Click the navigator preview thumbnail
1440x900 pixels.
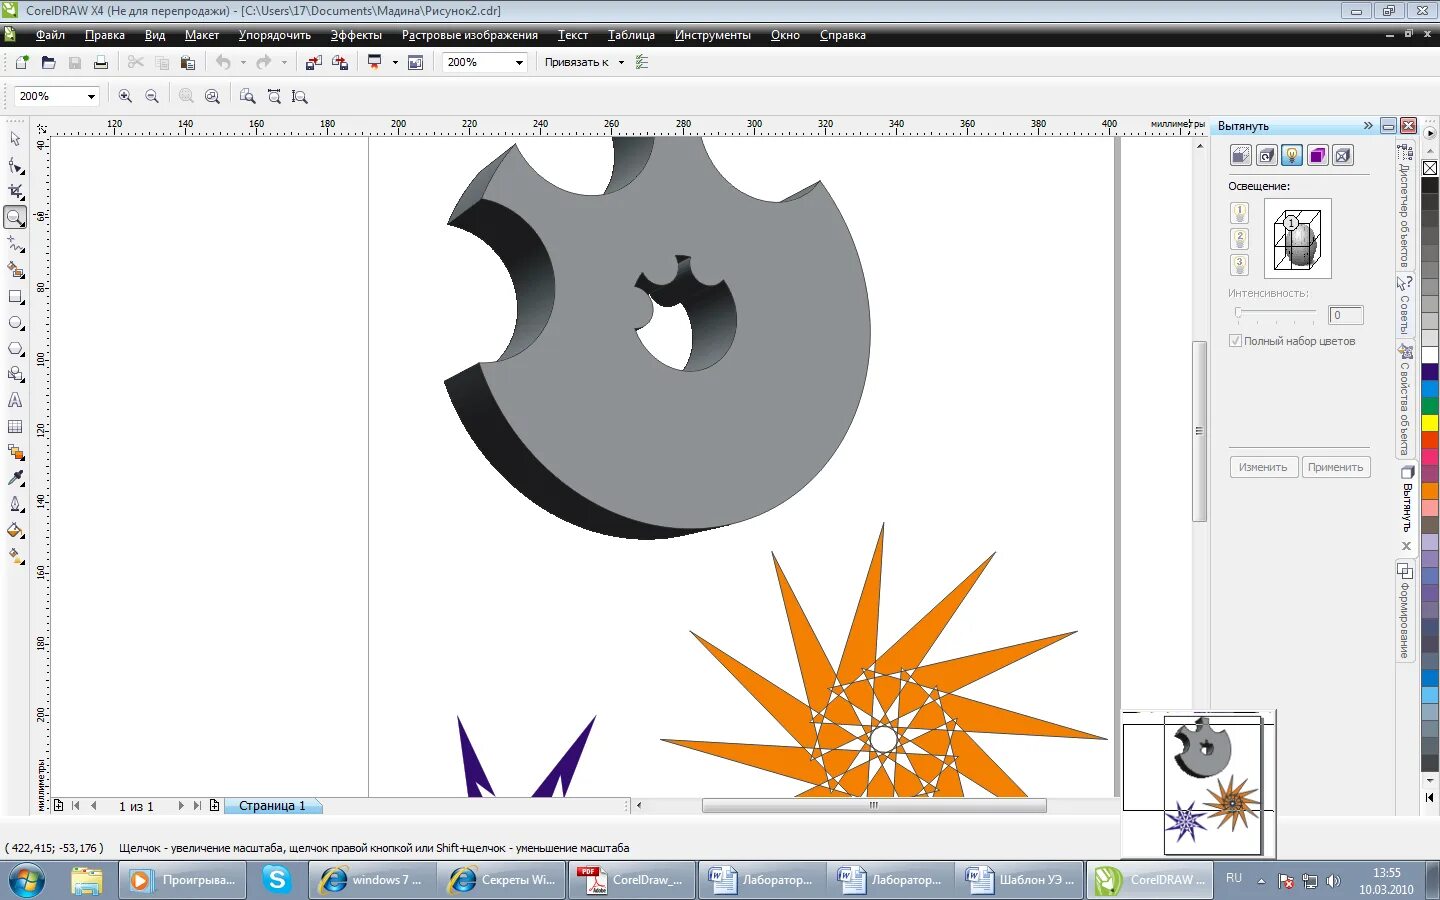point(1198,784)
